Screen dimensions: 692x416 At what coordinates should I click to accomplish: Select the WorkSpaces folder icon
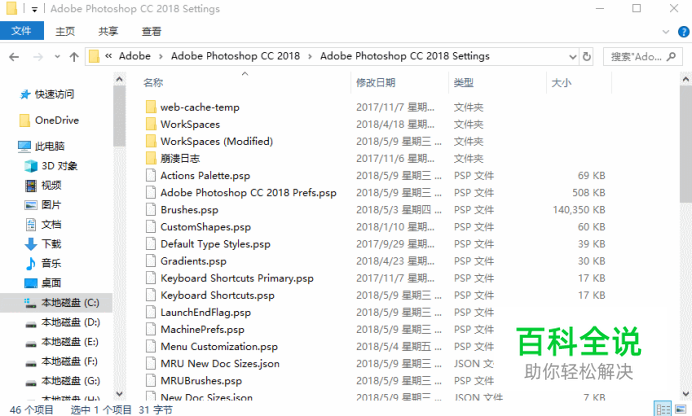point(151,124)
